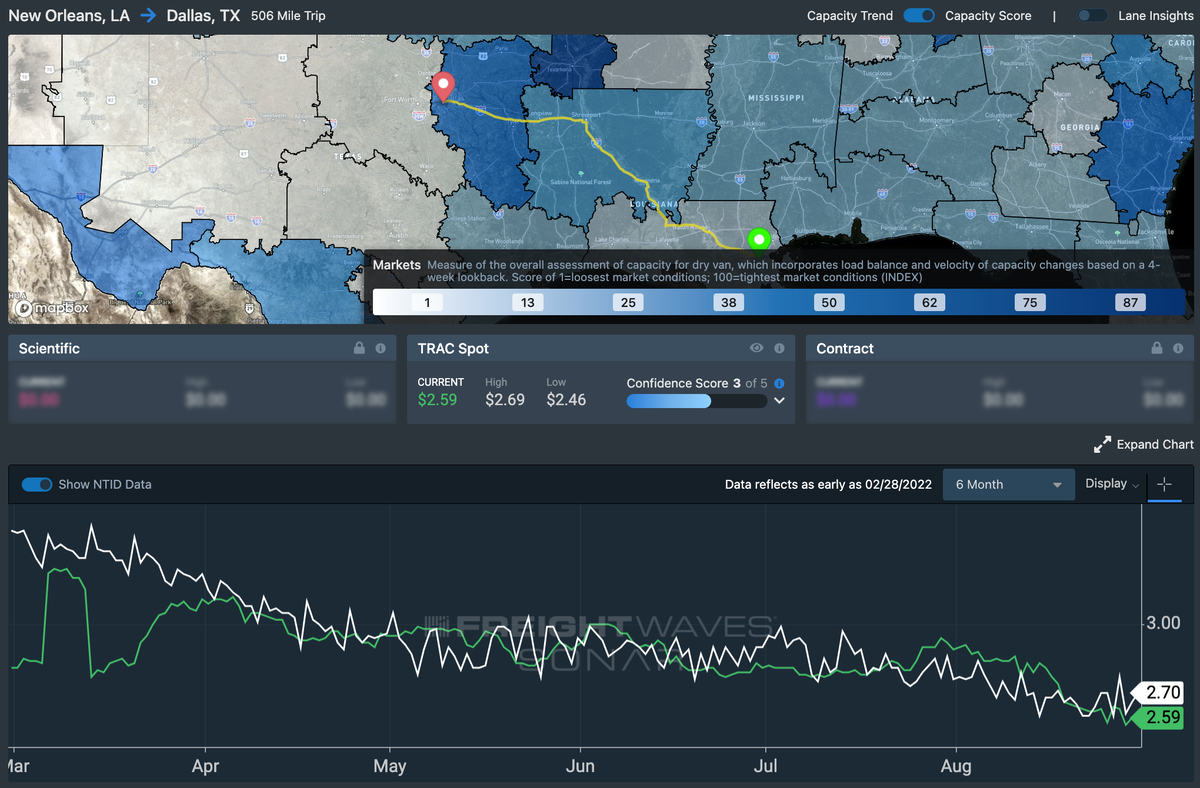Viewport: 1200px width, 788px height.
Task: Toggle TRAC Spot visibility eye icon
Action: click(x=757, y=348)
